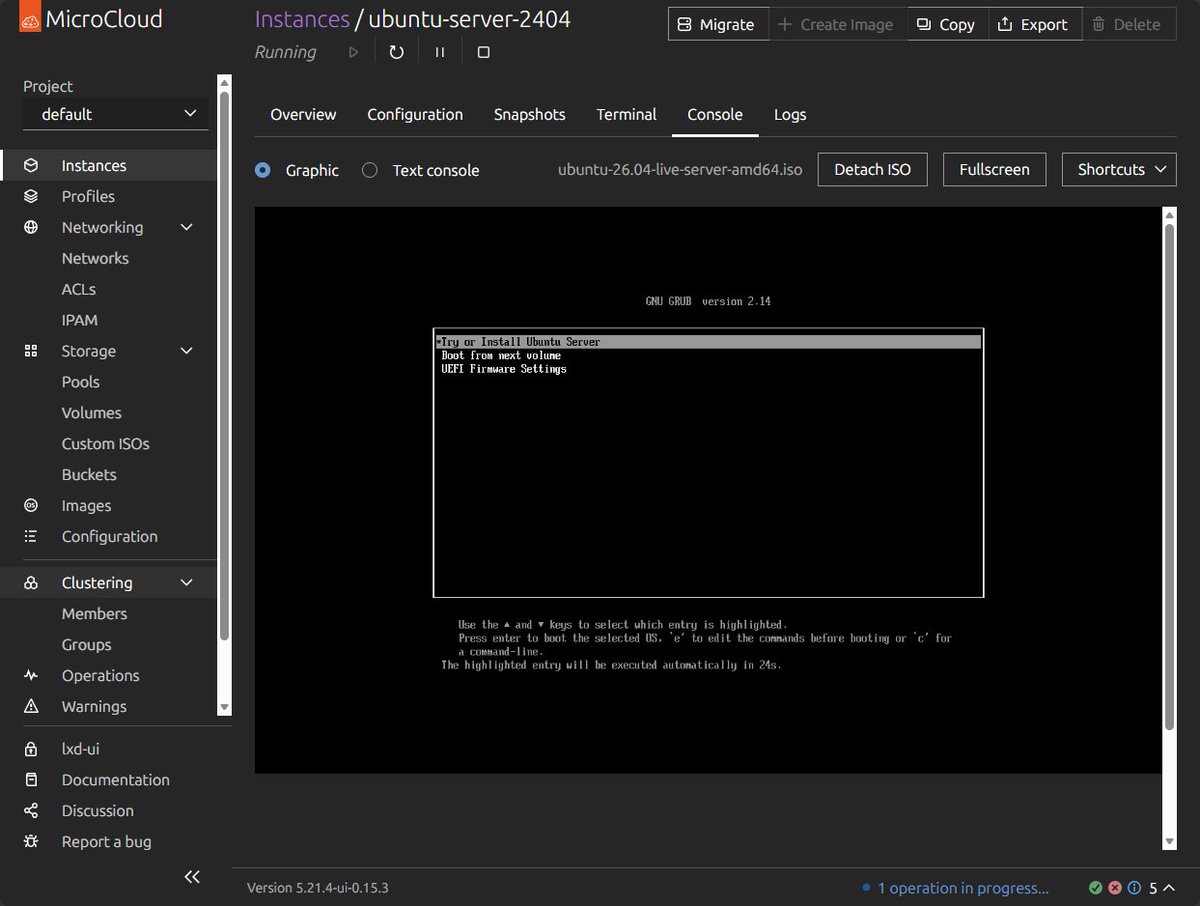Collapse the Networking section
1200x906 pixels.
click(186, 227)
